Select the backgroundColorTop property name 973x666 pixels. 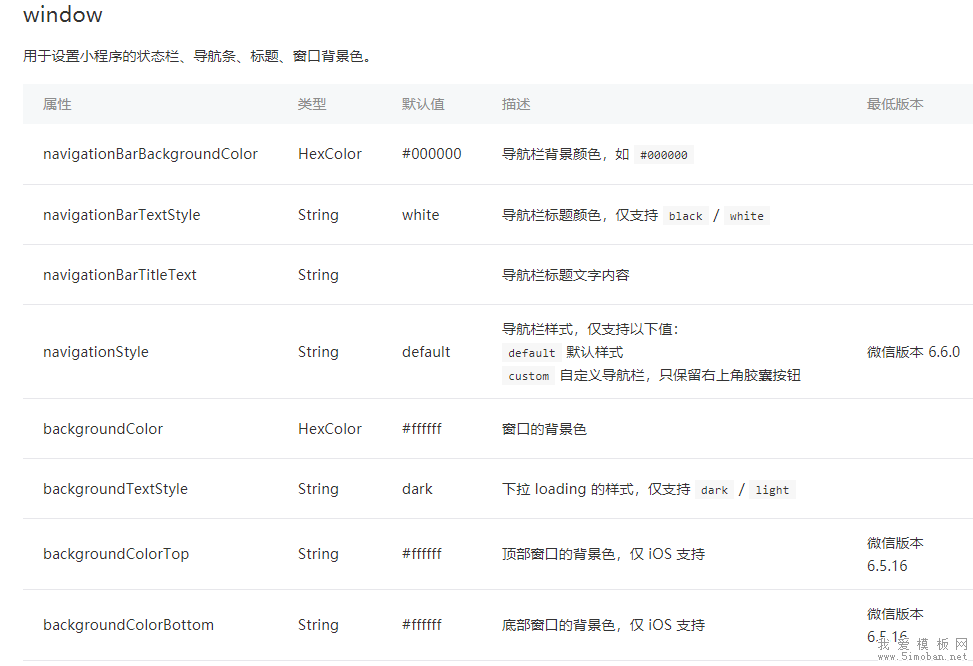coord(116,554)
